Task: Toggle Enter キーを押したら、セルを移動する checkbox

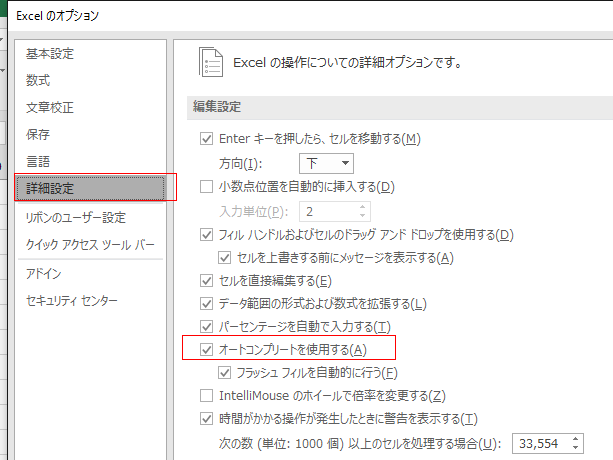Action: click(206, 139)
